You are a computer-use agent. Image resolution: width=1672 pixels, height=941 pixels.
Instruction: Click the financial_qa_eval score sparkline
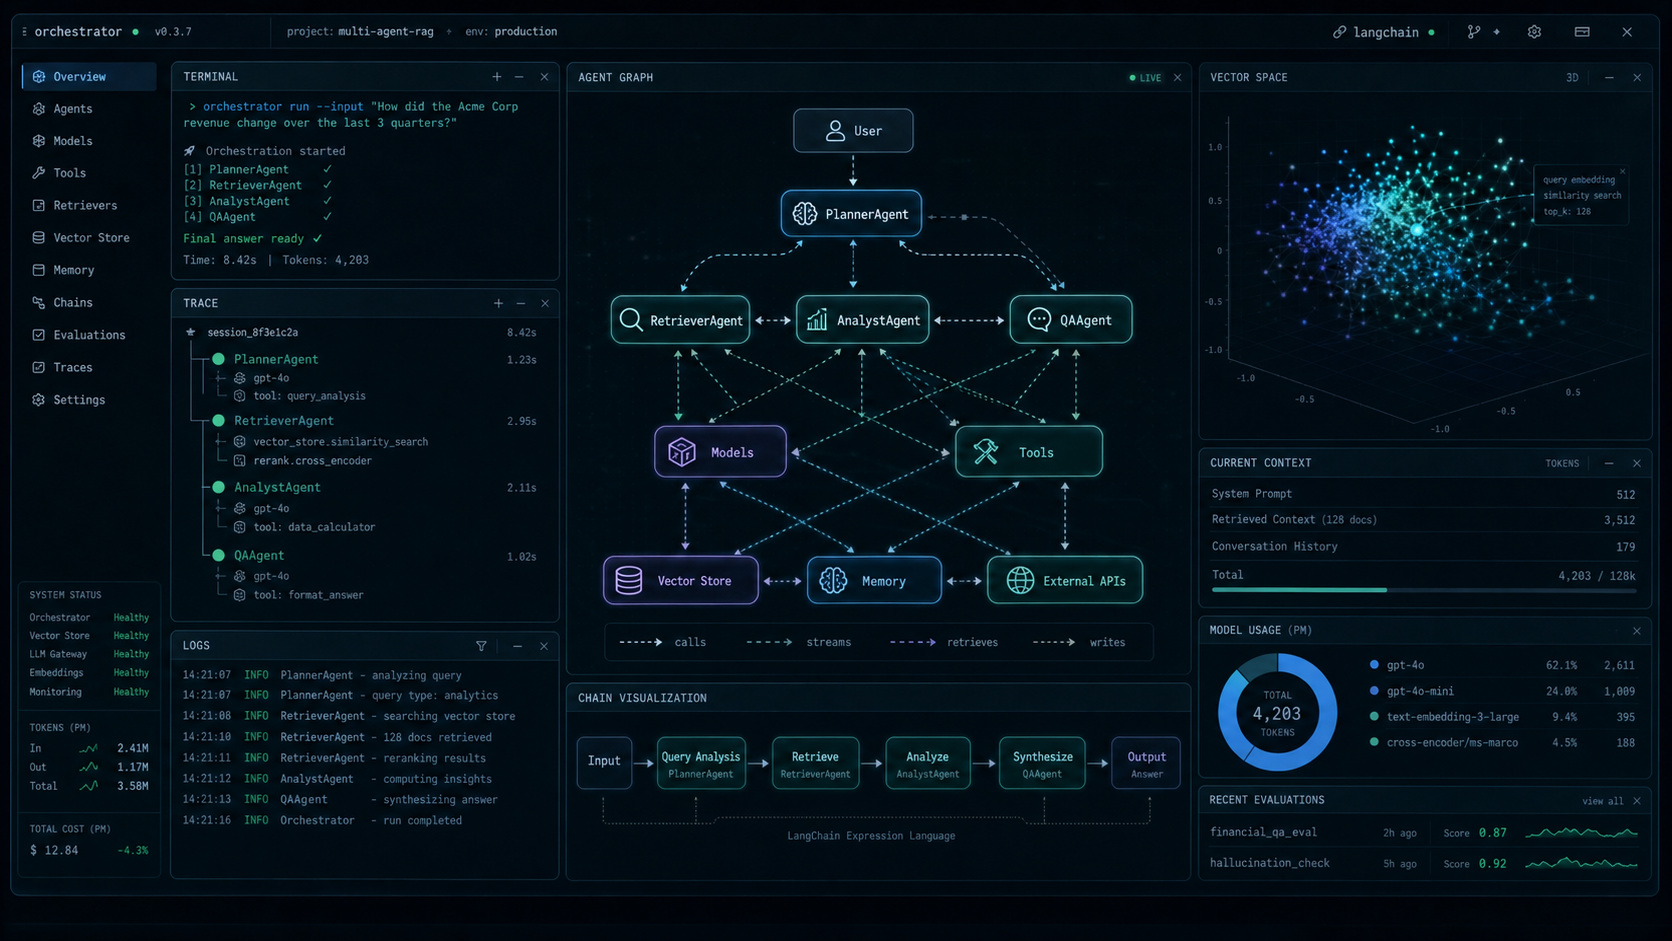point(1582,832)
